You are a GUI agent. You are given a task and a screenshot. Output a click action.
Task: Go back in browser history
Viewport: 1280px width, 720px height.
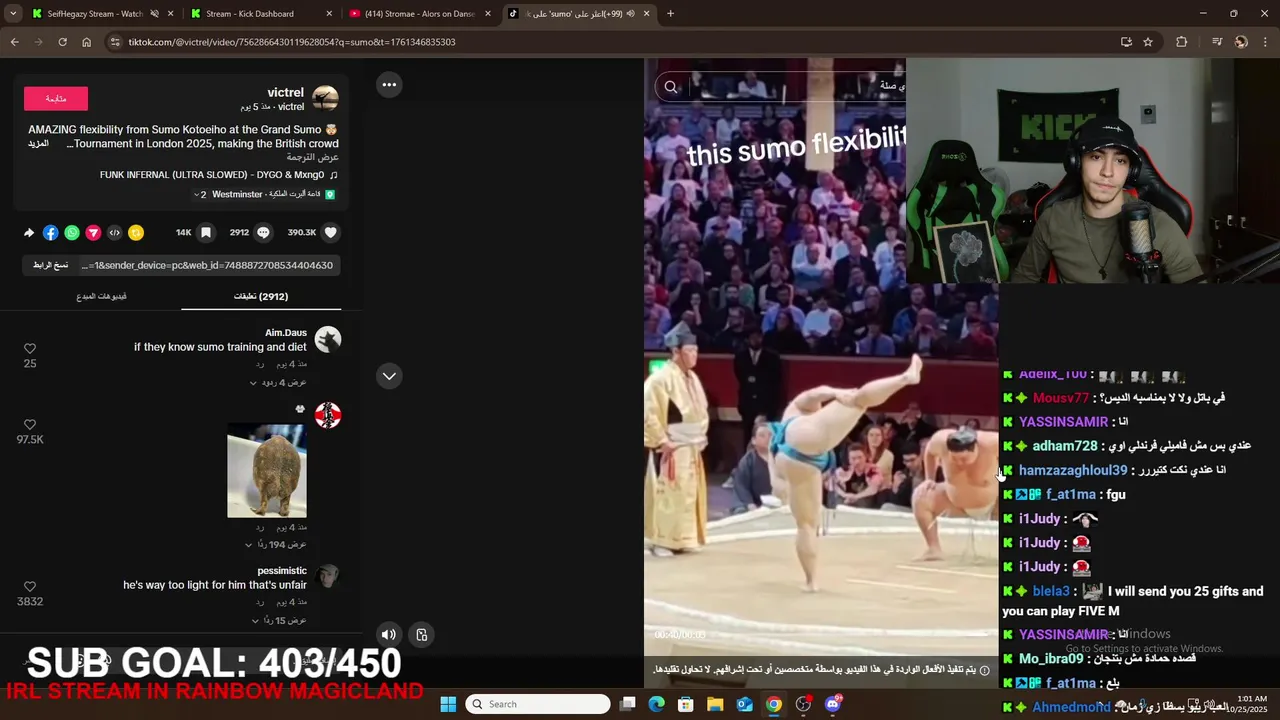coord(14,42)
